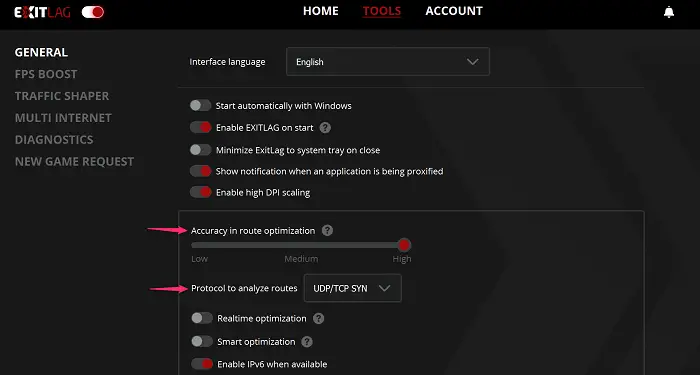The height and width of the screenshot is (375, 700).
Task: Click the notification bell icon
Action: [x=669, y=12]
